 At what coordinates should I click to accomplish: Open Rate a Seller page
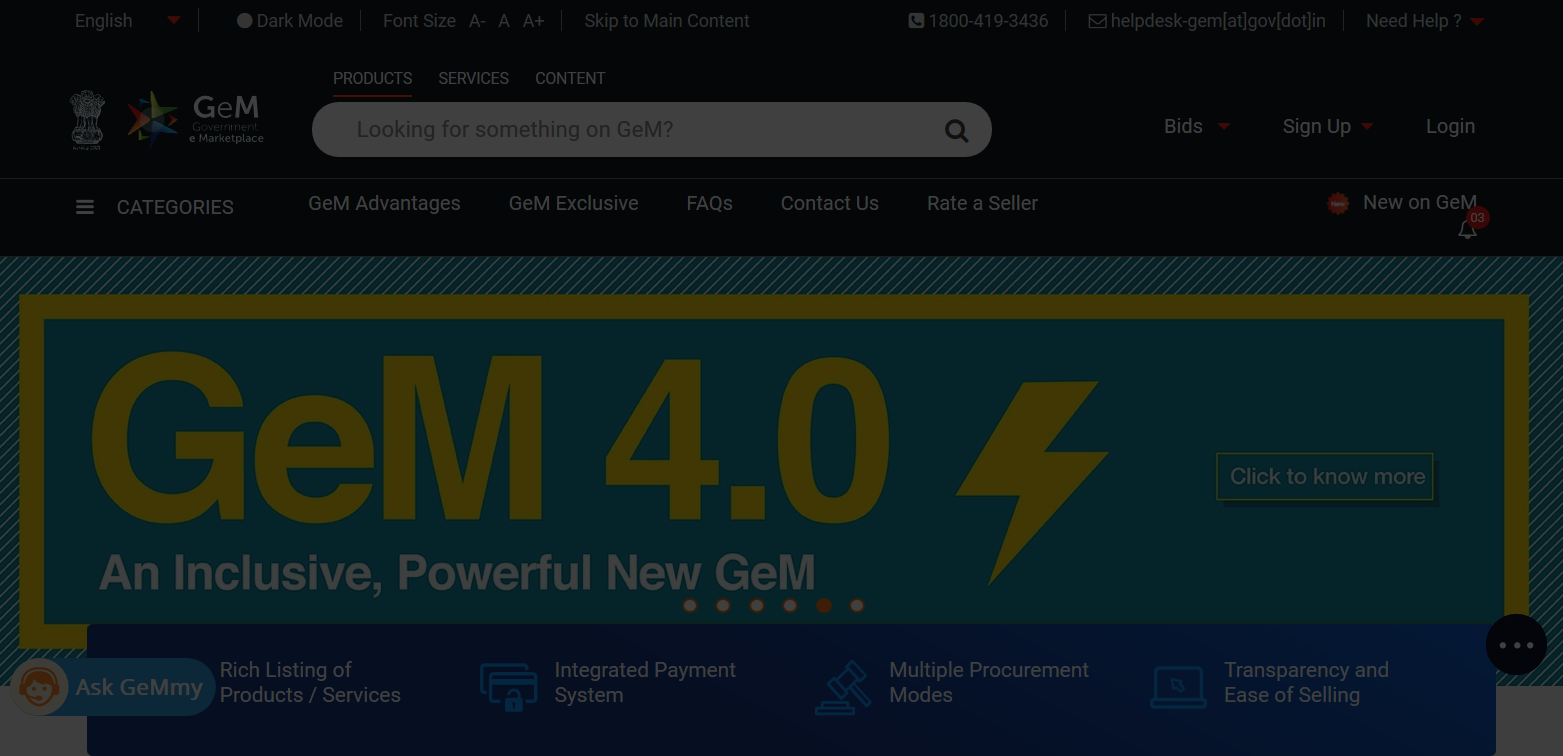click(x=982, y=203)
